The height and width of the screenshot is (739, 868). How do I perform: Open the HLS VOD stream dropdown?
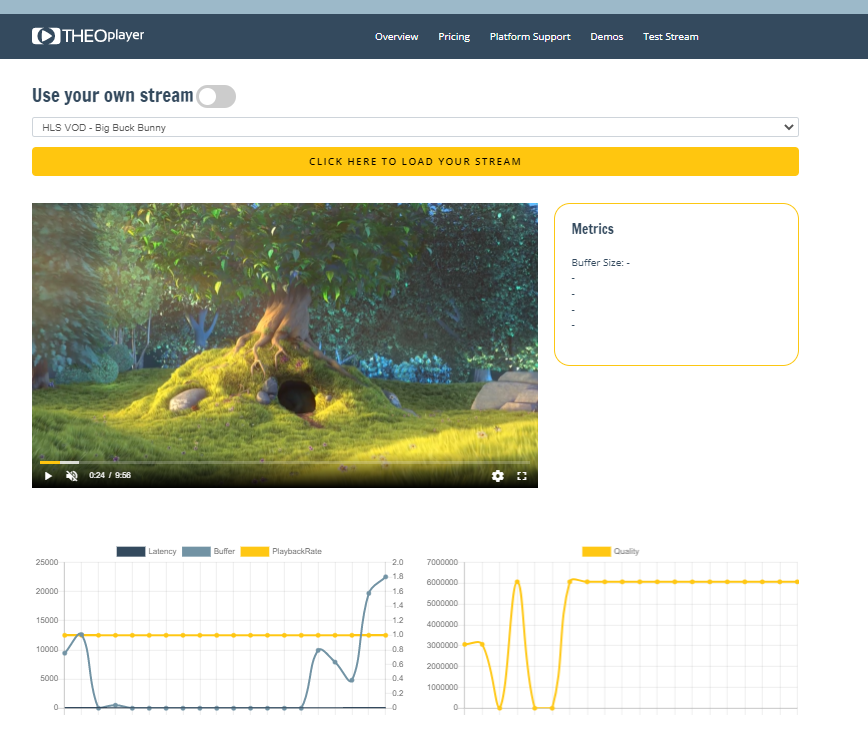(x=415, y=128)
